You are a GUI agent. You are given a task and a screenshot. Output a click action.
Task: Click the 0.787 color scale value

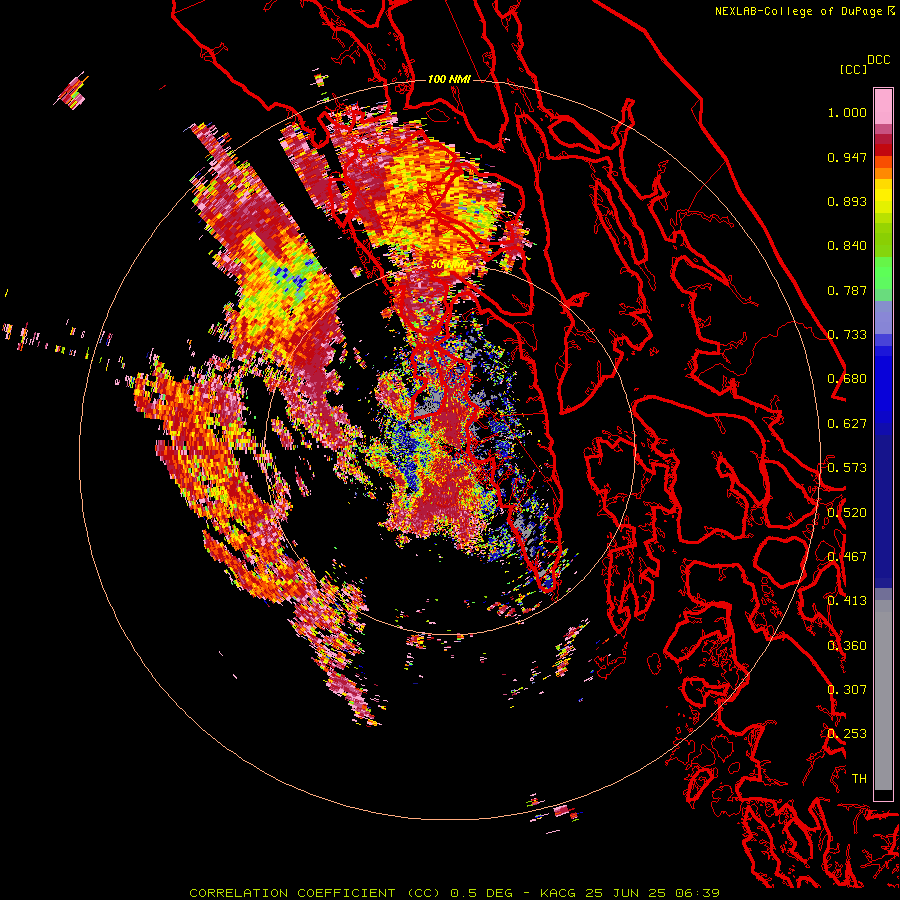point(847,290)
